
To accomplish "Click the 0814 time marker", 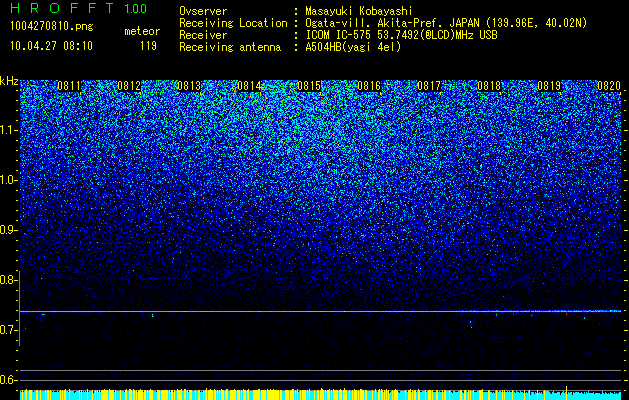I will coord(249,86).
